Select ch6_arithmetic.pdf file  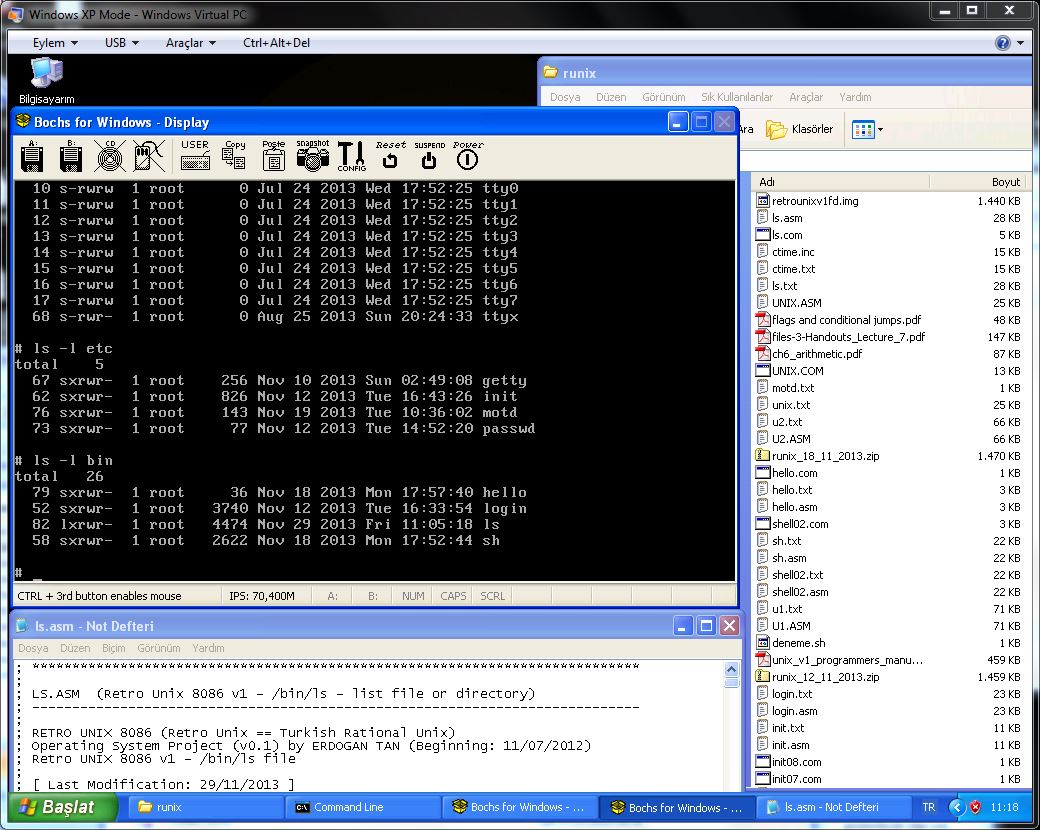click(x=809, y=354)
